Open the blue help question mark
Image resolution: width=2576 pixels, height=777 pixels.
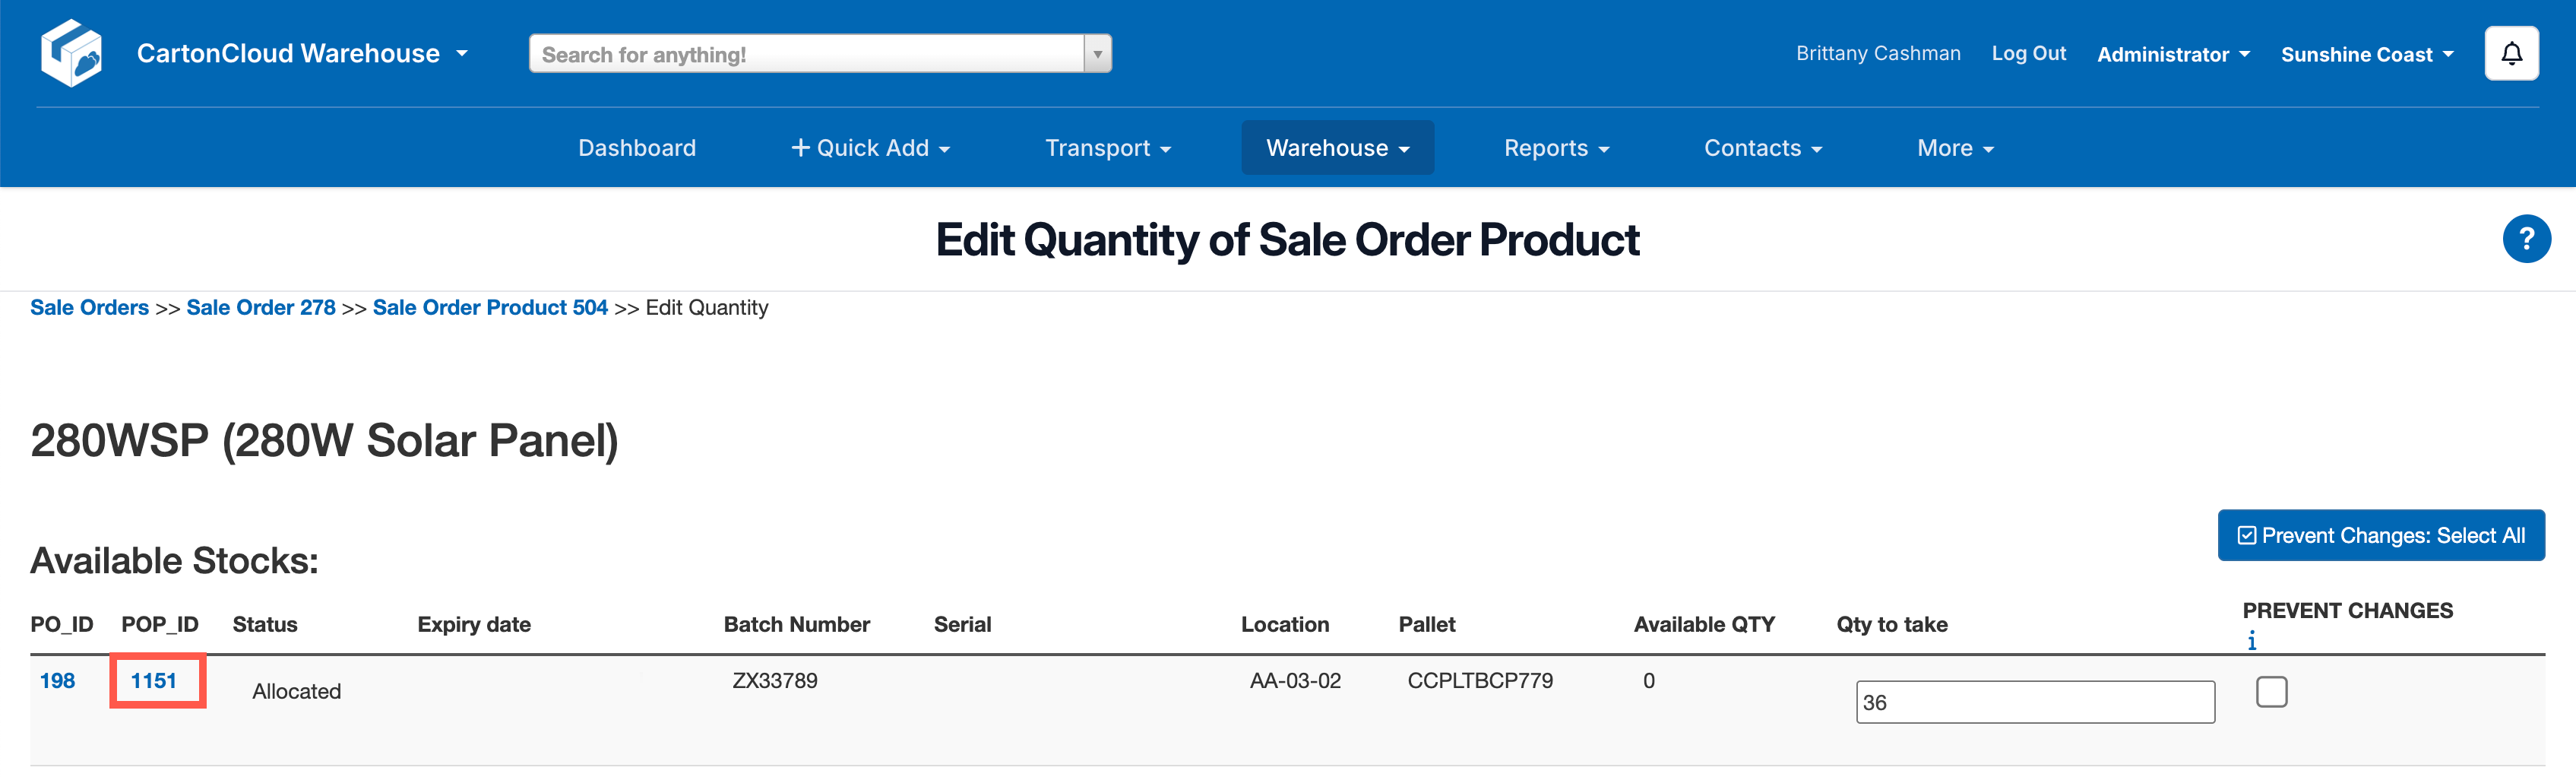[2526, 239]
